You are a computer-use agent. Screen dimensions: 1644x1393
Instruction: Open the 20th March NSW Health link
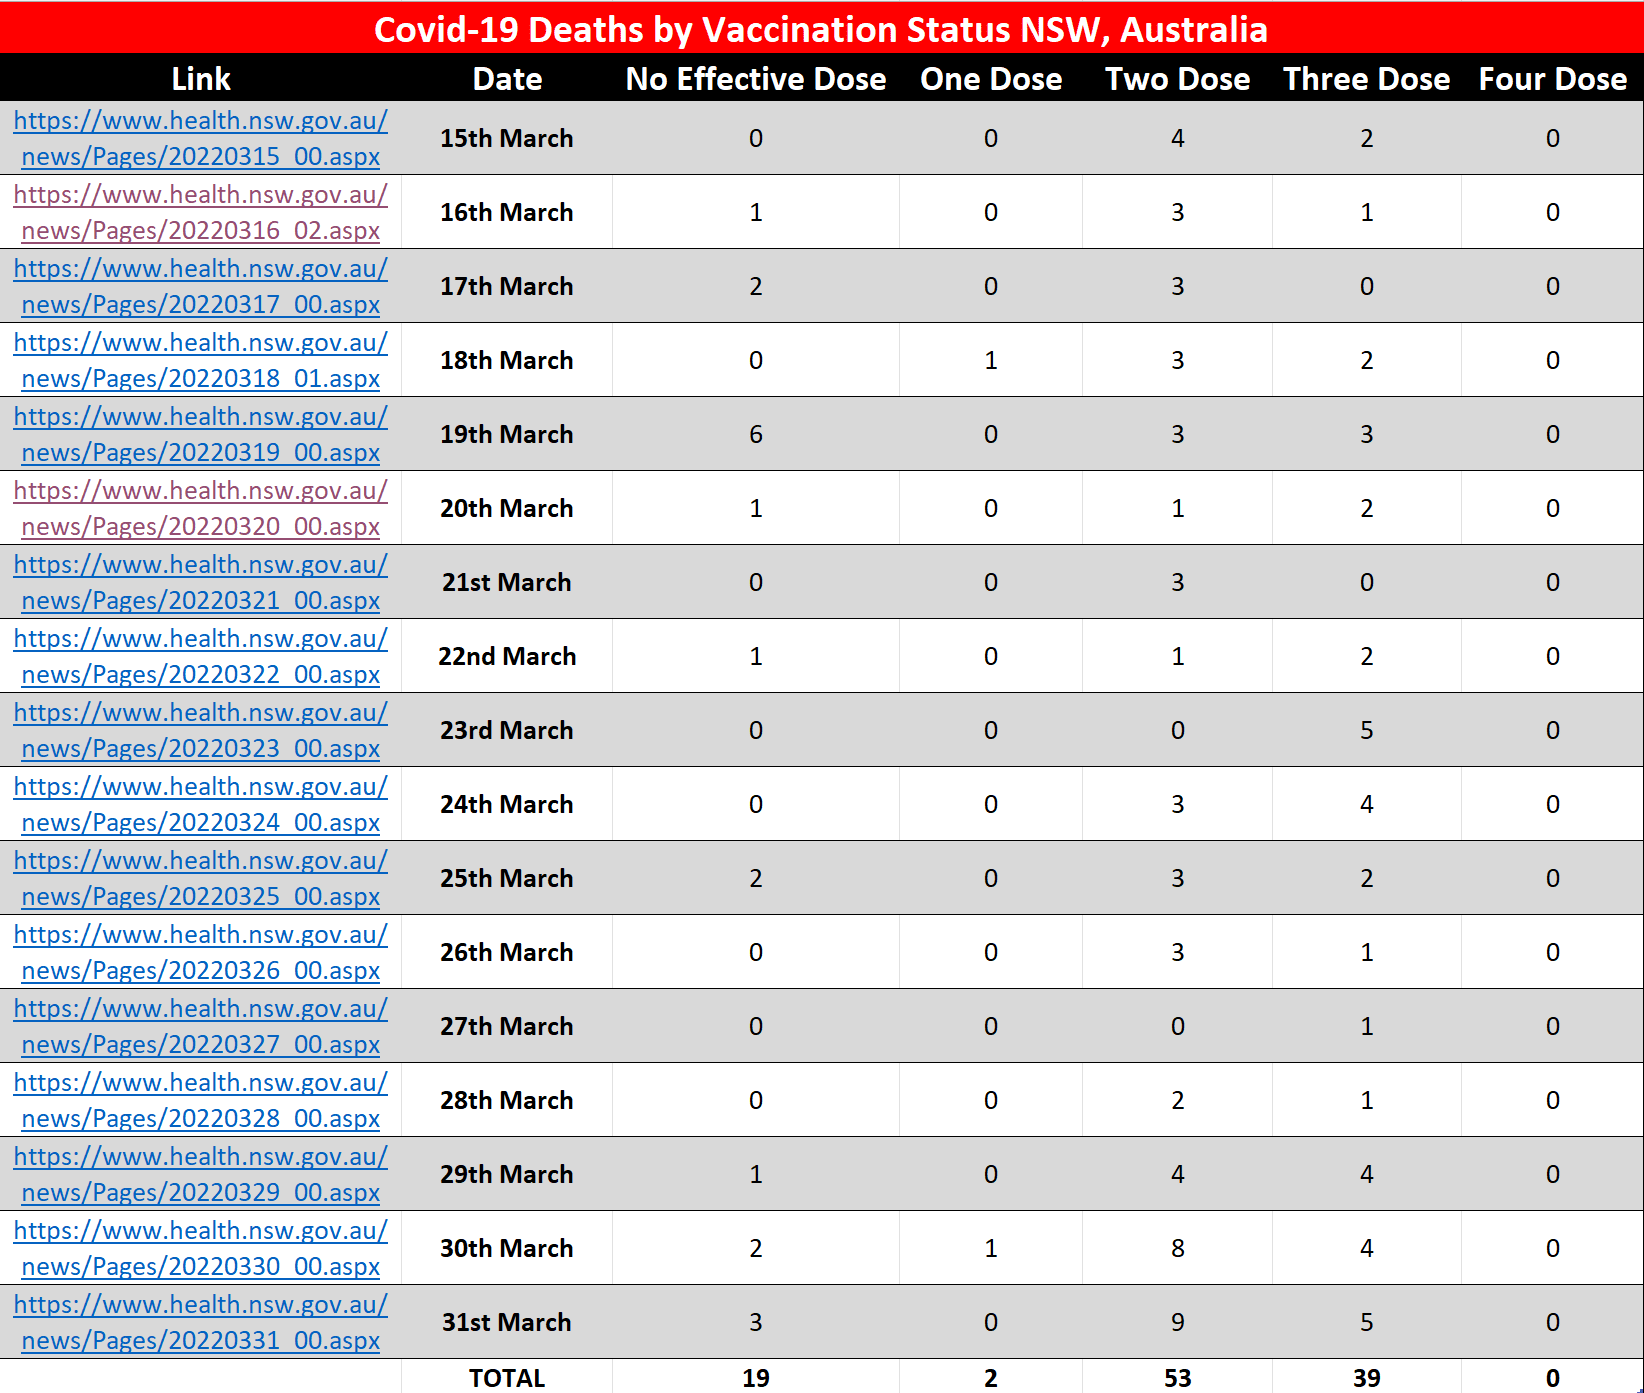coord(201,508)
